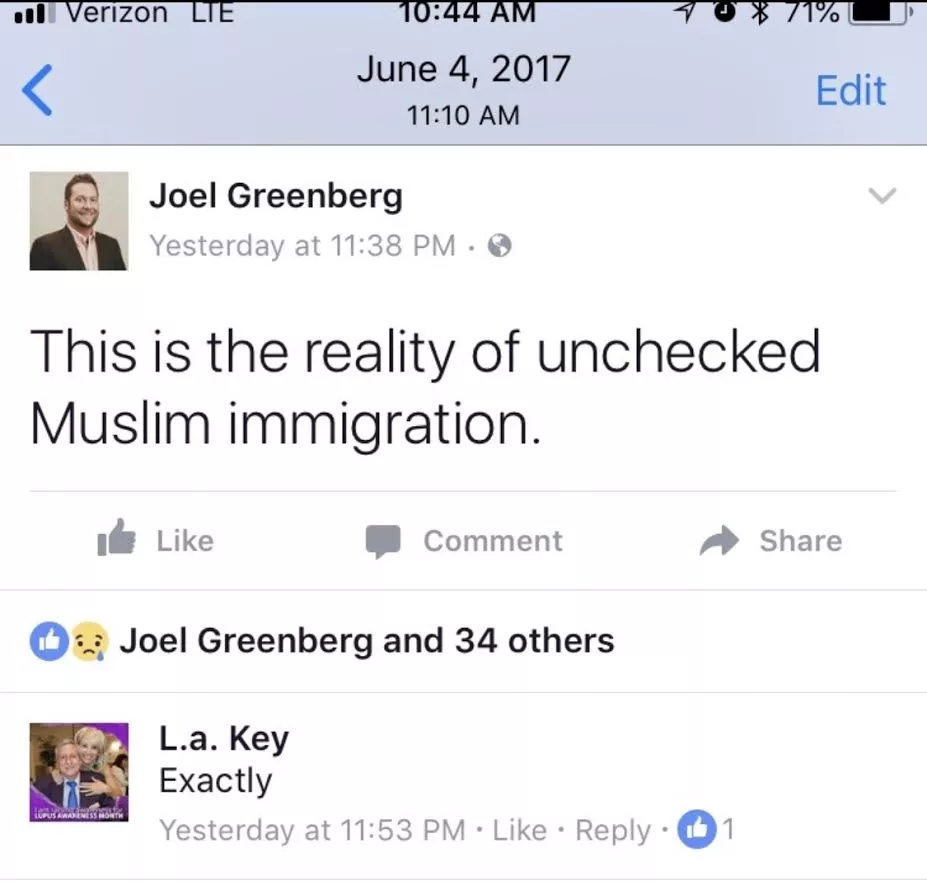Open L.a. Key's profile thumbnail
The image size is (927, 885).
79,772
